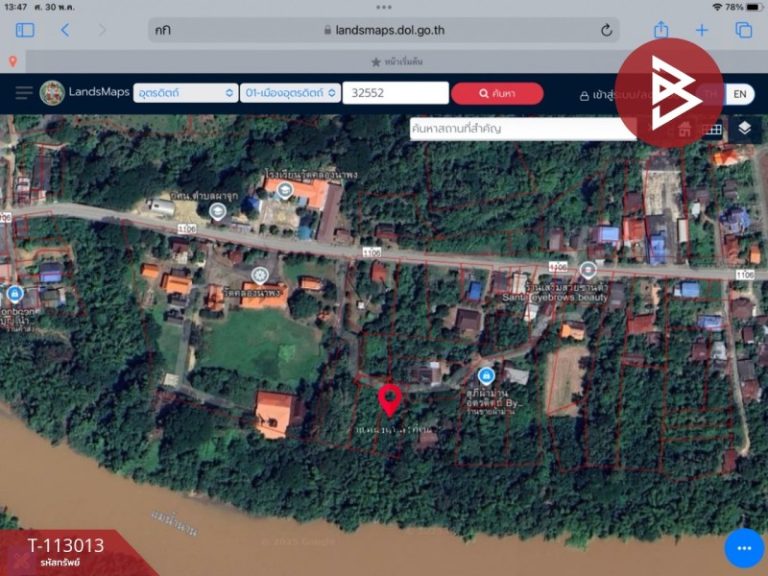Image resolution: width=768 pixels, height=576 pixels.
Task: Click the blue chat bubble button
Action: (x=744, y=548)
